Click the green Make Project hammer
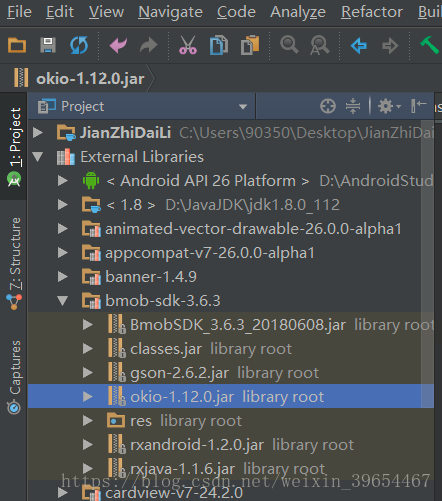 pos(429,45)
